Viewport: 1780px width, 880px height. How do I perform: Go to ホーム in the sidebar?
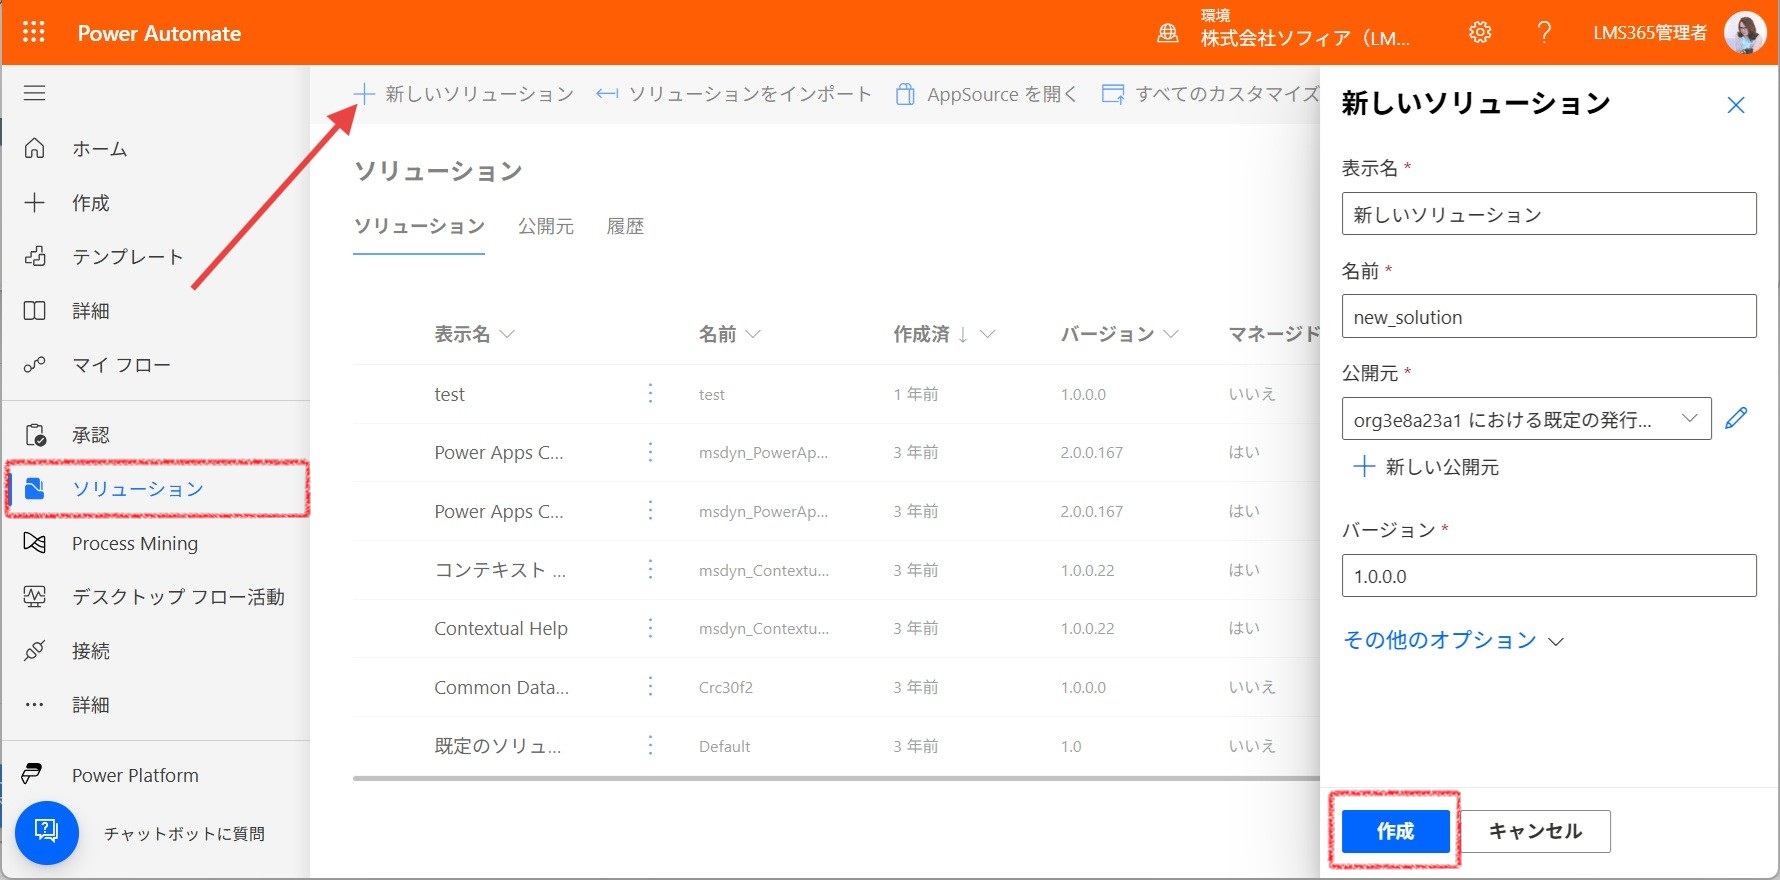[x=99, y=148]
